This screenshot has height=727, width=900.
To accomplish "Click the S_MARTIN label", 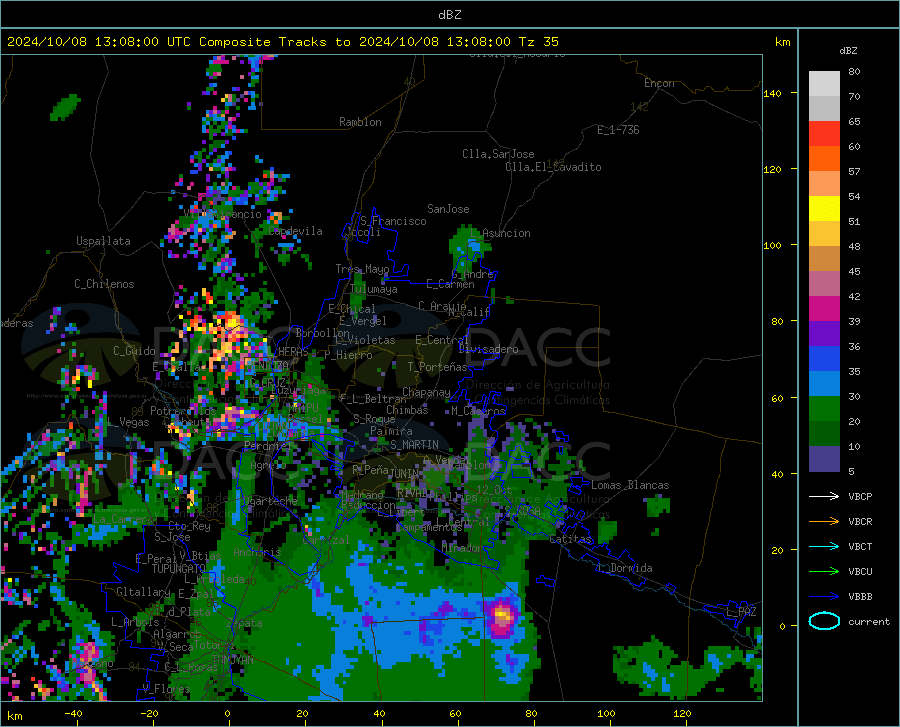I will 414,445.
